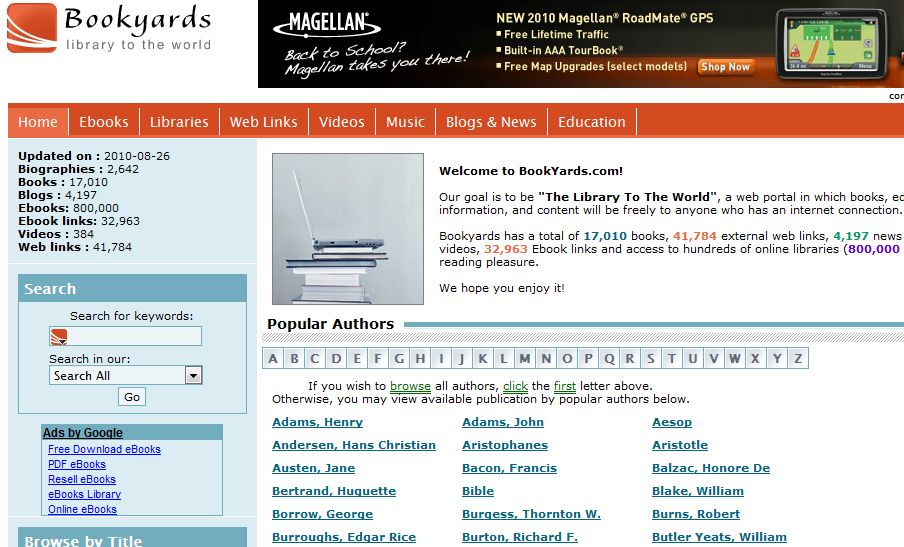Browse authors starting with letter A
This screenshot has height=547, width=904.
pos(273,358)
